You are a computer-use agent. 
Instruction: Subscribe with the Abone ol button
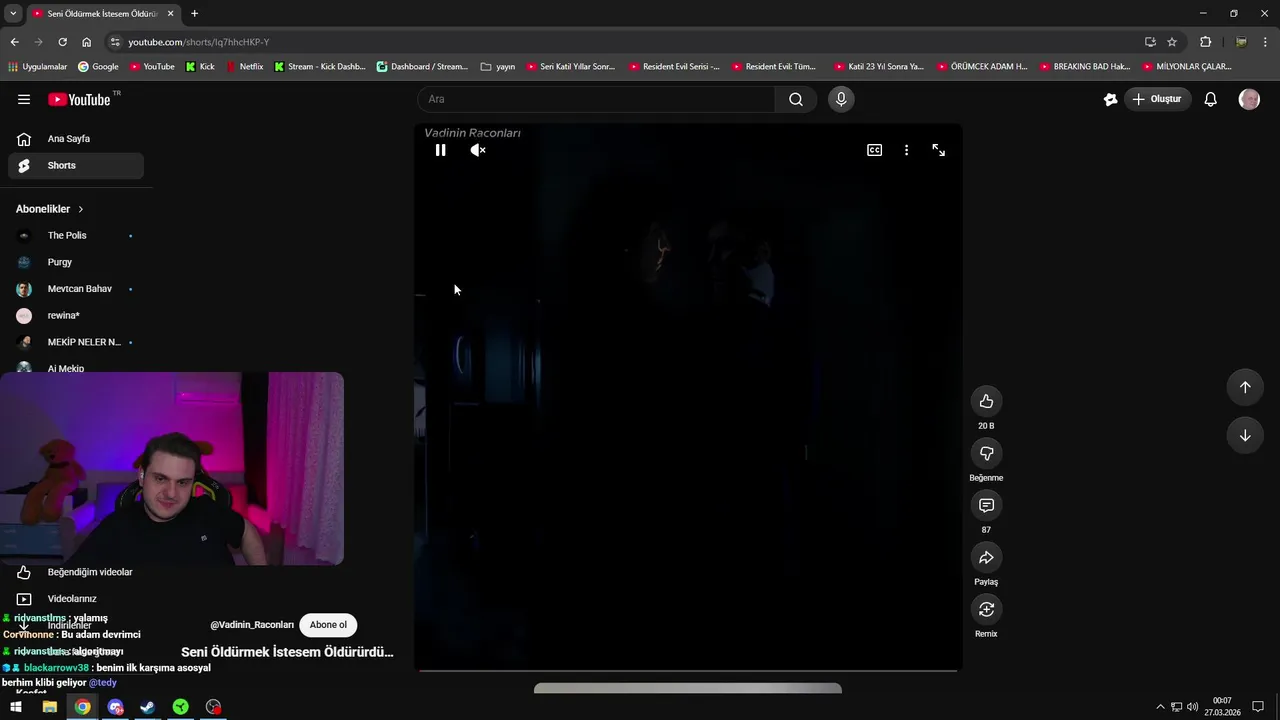coord(328,625)
